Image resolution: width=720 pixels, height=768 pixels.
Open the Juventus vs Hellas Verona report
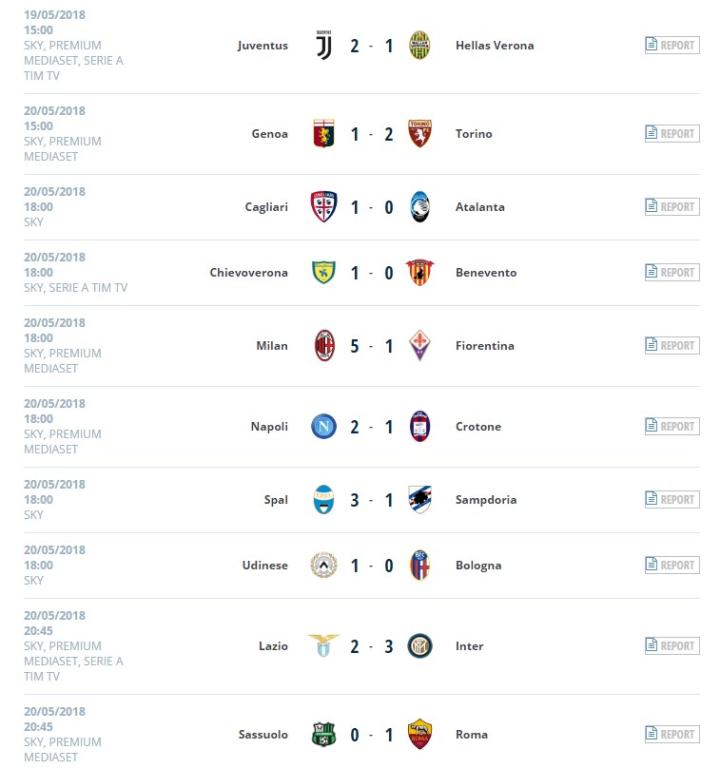(x=671, y=46)
